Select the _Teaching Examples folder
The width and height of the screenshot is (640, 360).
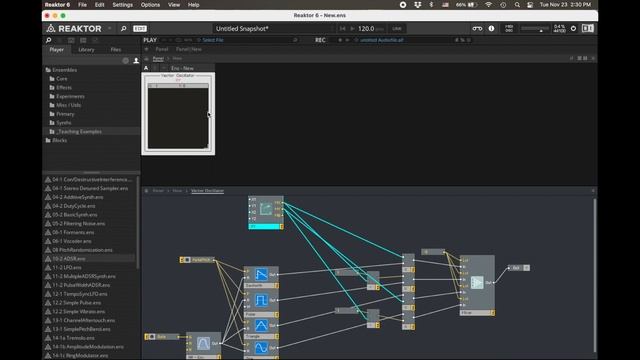(x=79, y=131)
